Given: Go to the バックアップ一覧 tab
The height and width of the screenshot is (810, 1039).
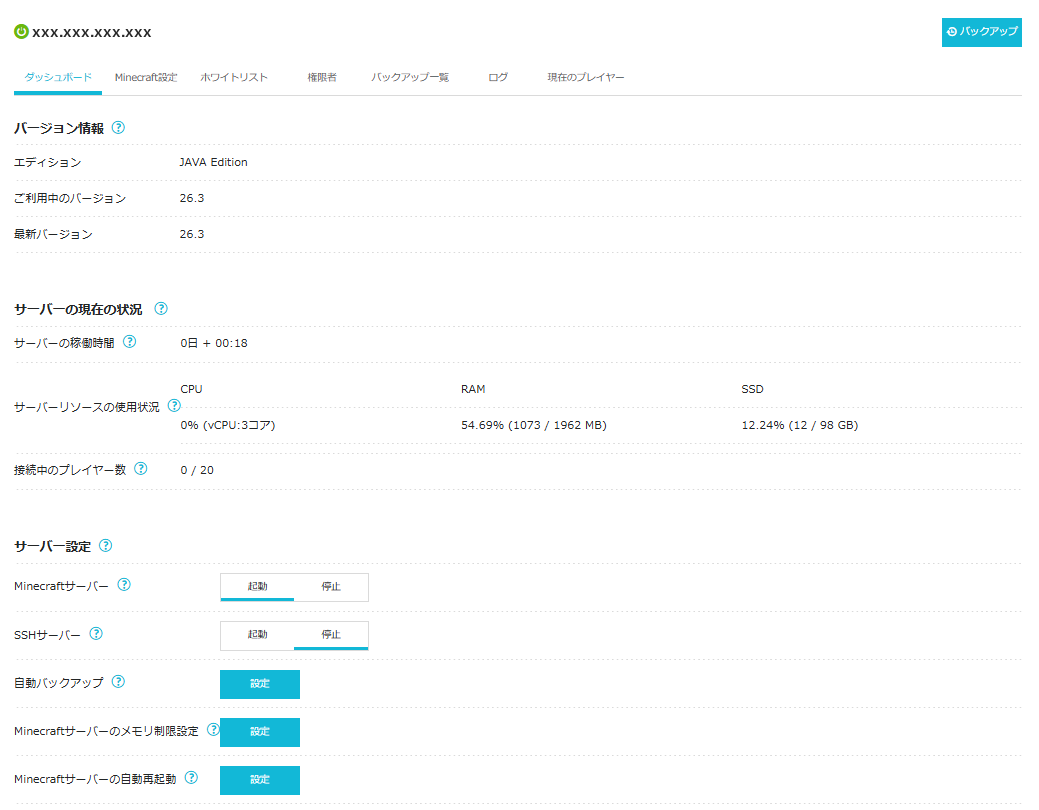Looking at the screenshot, I should 410,78.
